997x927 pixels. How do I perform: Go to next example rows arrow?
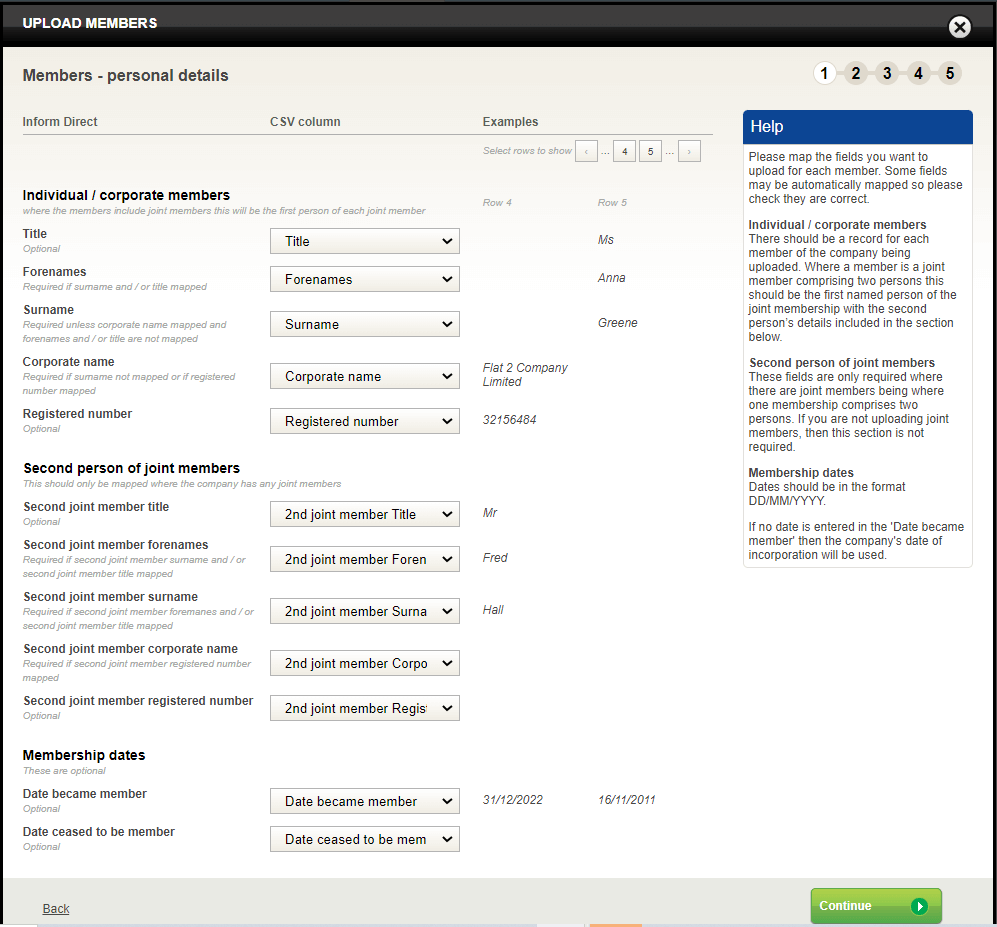pyautogui.click(x=689, y=152)
